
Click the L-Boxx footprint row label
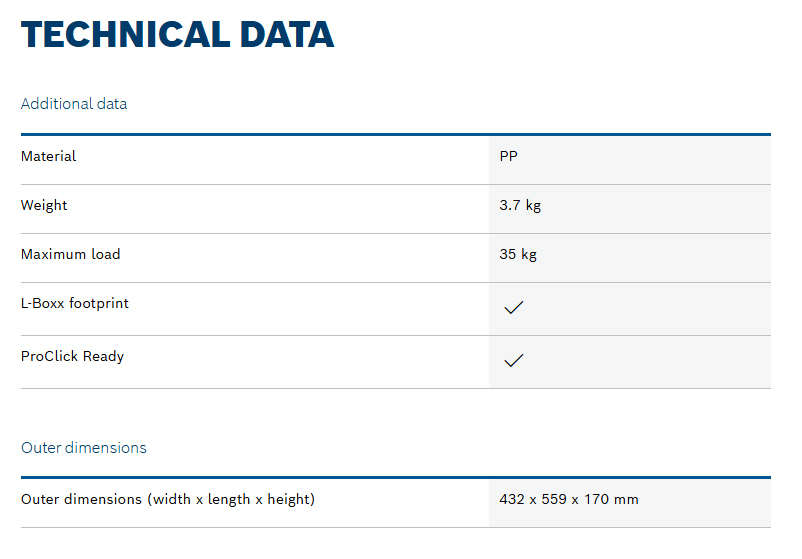tap(75, 303)
